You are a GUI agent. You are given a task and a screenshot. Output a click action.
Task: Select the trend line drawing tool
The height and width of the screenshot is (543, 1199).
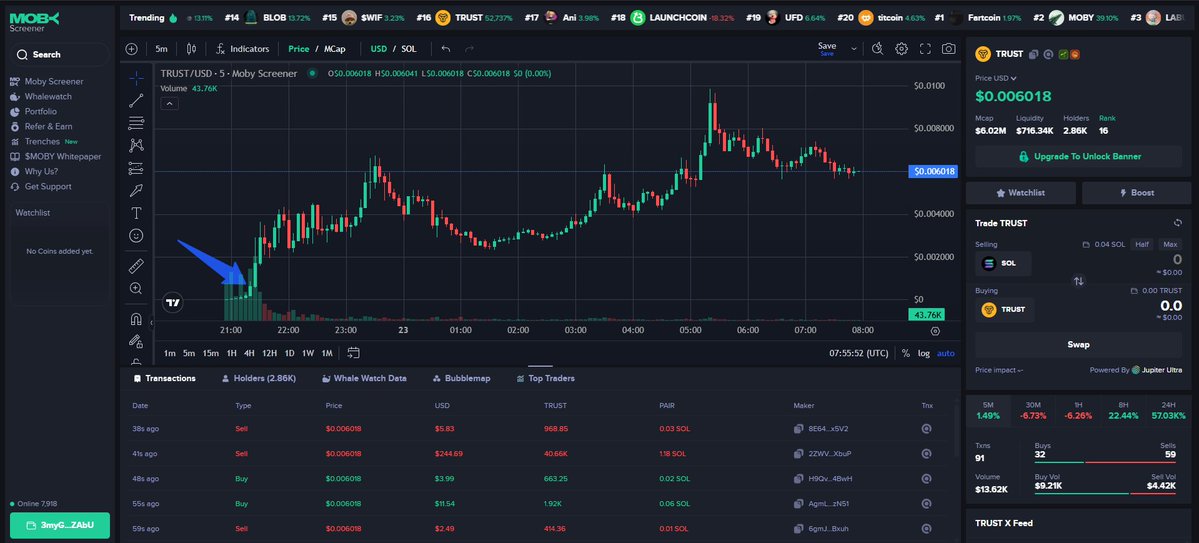pyautogui.click(x=136, y=100)
